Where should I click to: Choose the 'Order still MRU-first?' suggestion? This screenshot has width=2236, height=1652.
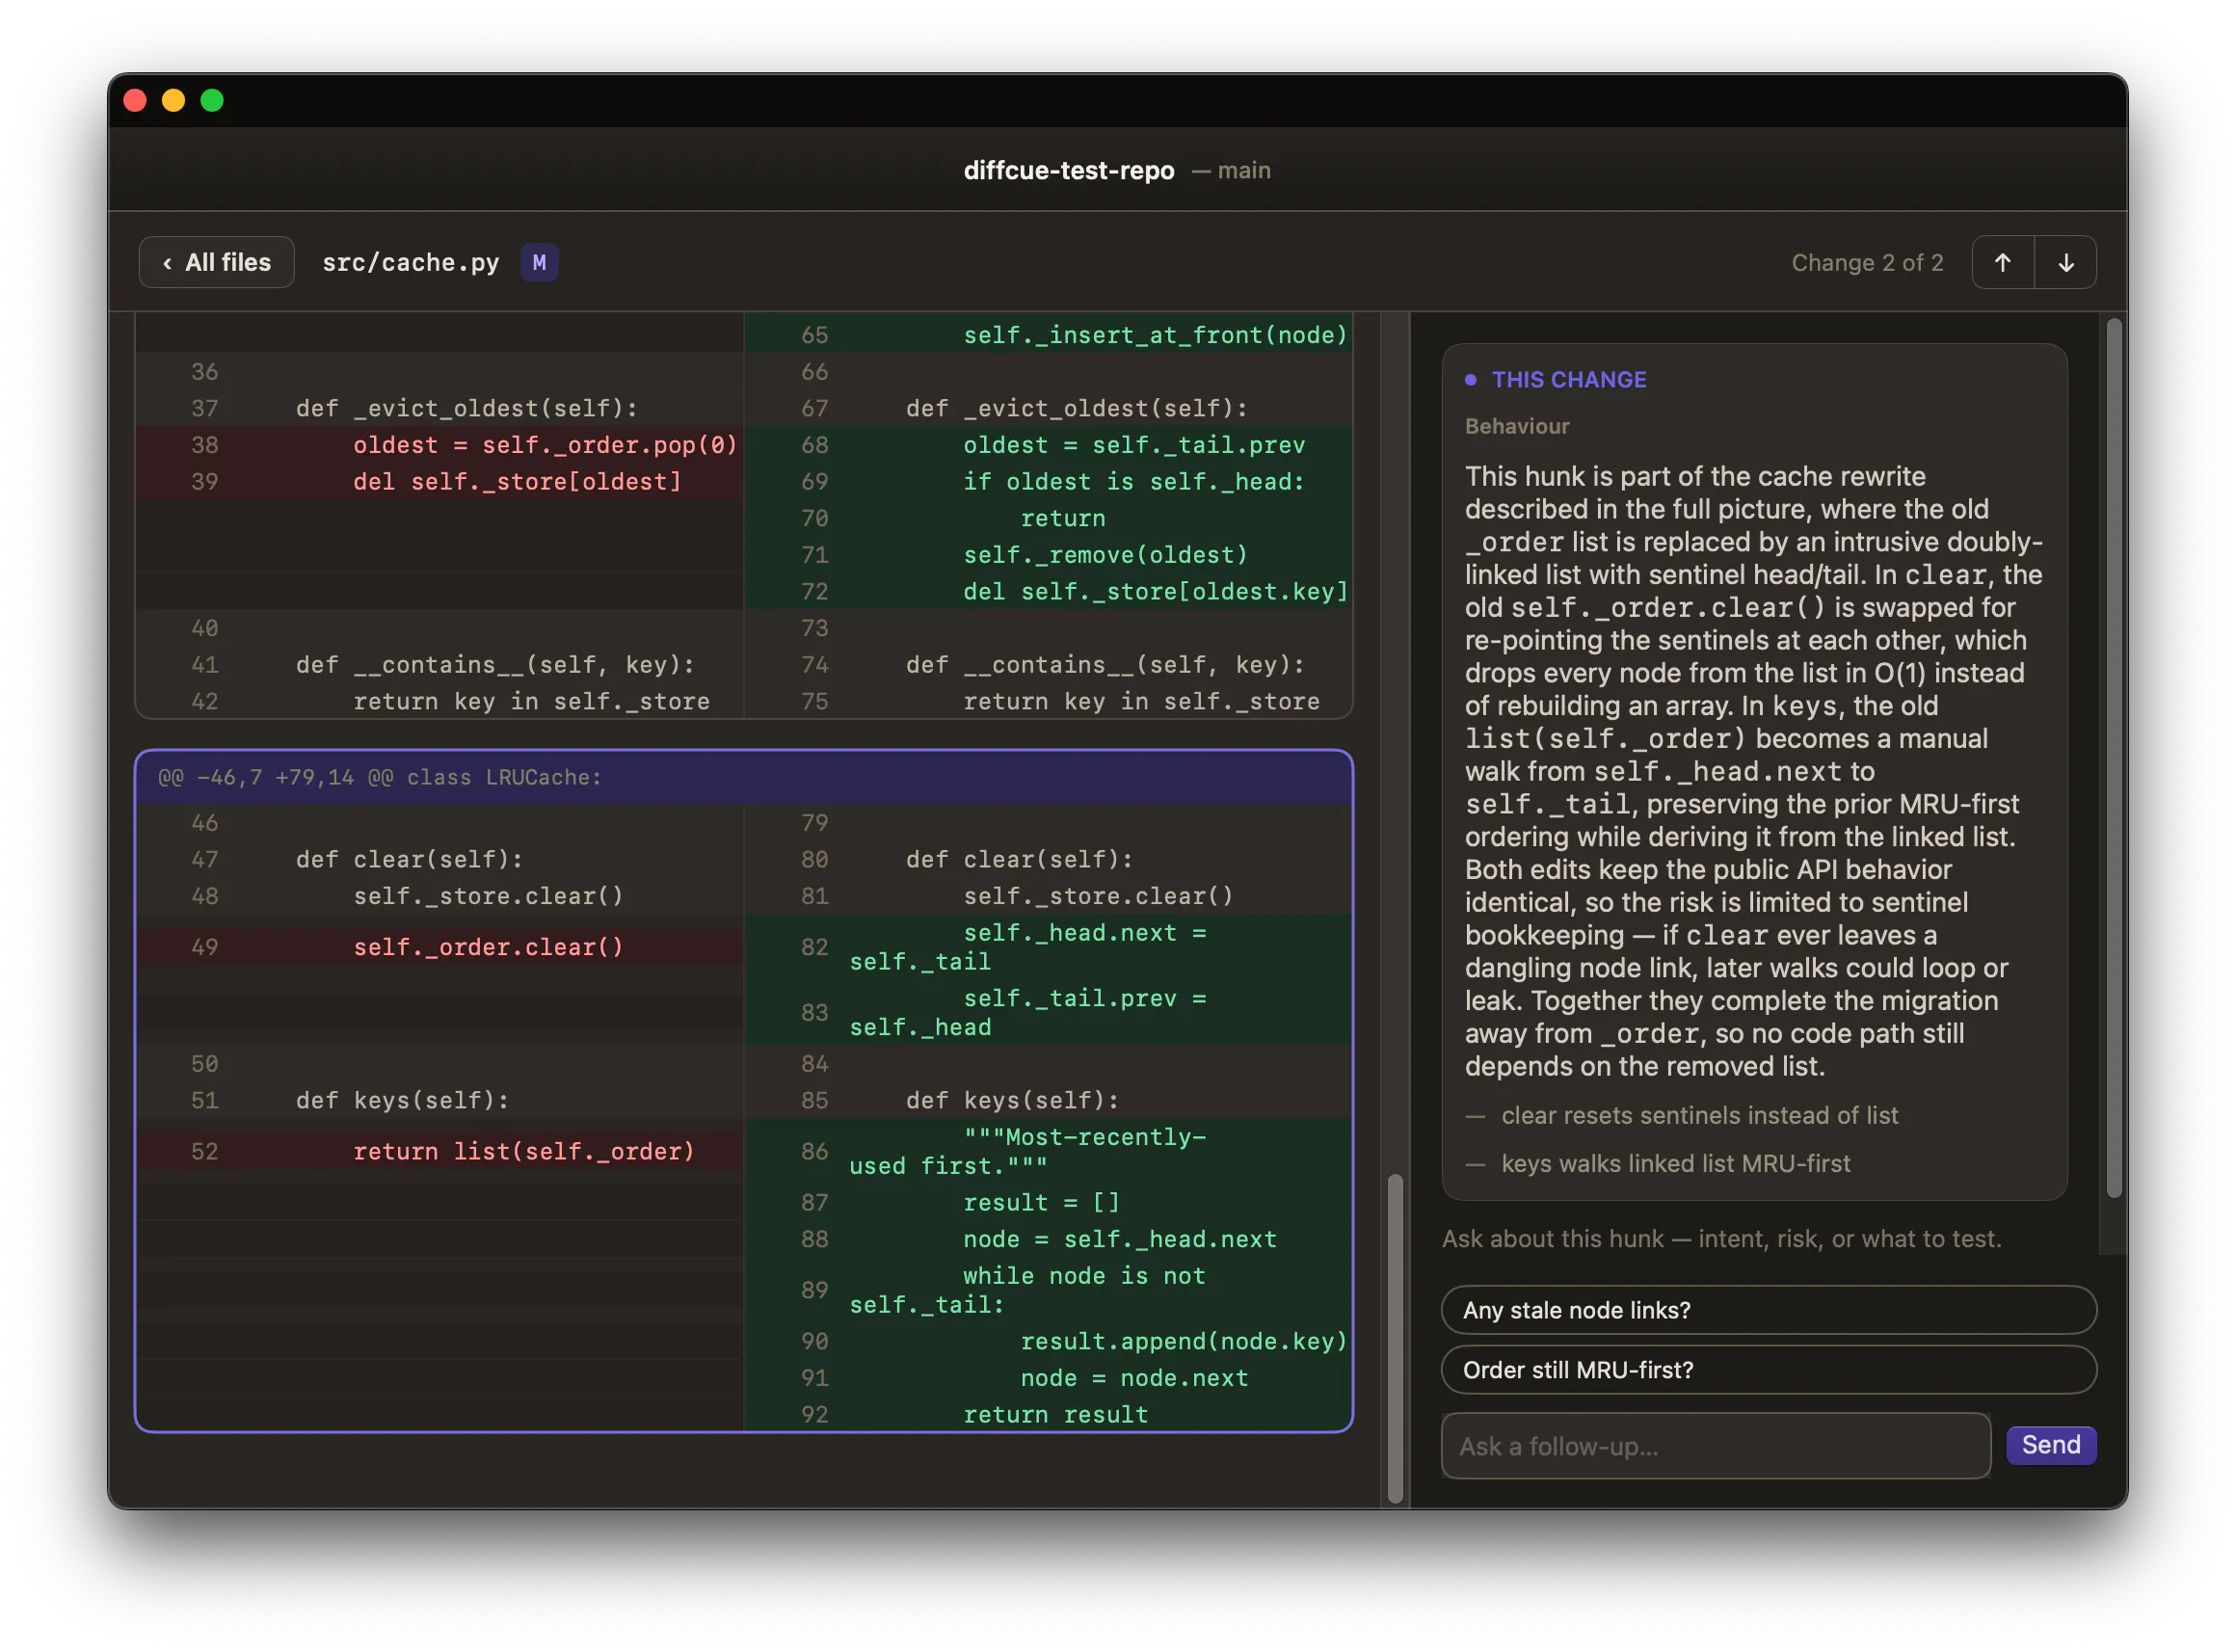(x=1768, y=1370)
